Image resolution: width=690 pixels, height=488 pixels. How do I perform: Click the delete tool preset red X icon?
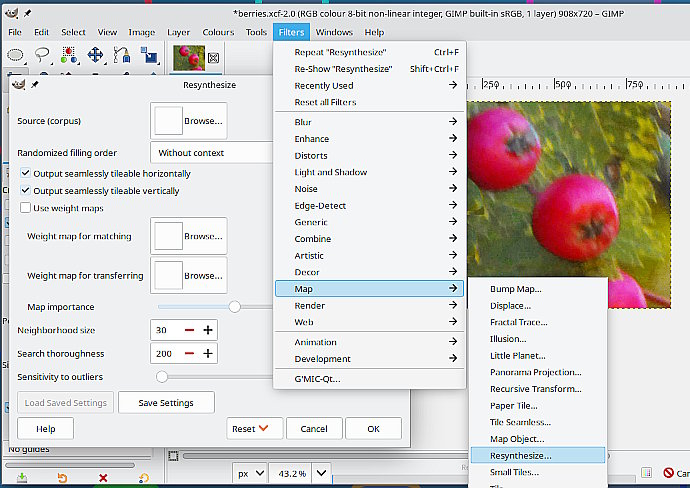[x=103, y=478]
